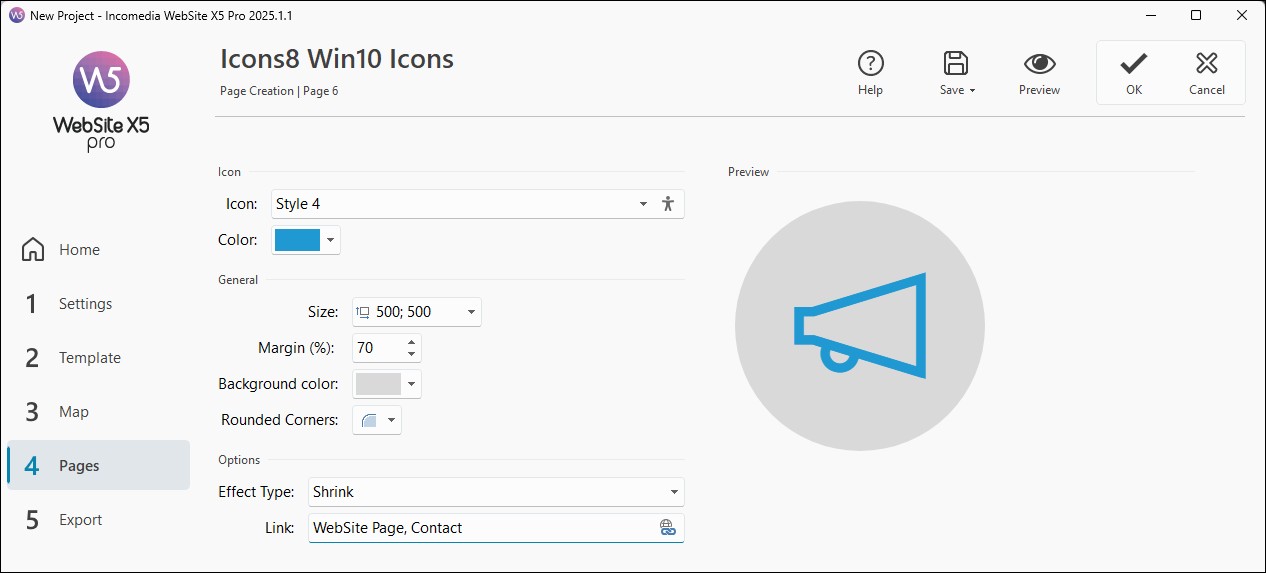Click the 'Page Creation | Page 6' breadcrumb text
The height and width of the screenshot is (573, 1266).
tap(279, 91)
